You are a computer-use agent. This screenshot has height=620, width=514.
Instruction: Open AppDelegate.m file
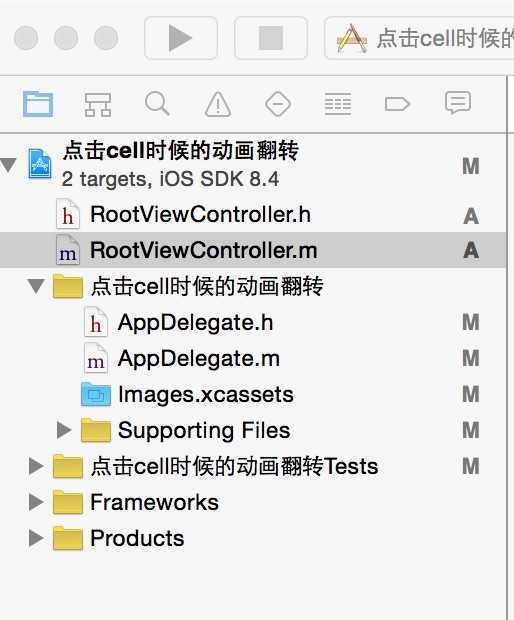[x=253, y=359]
